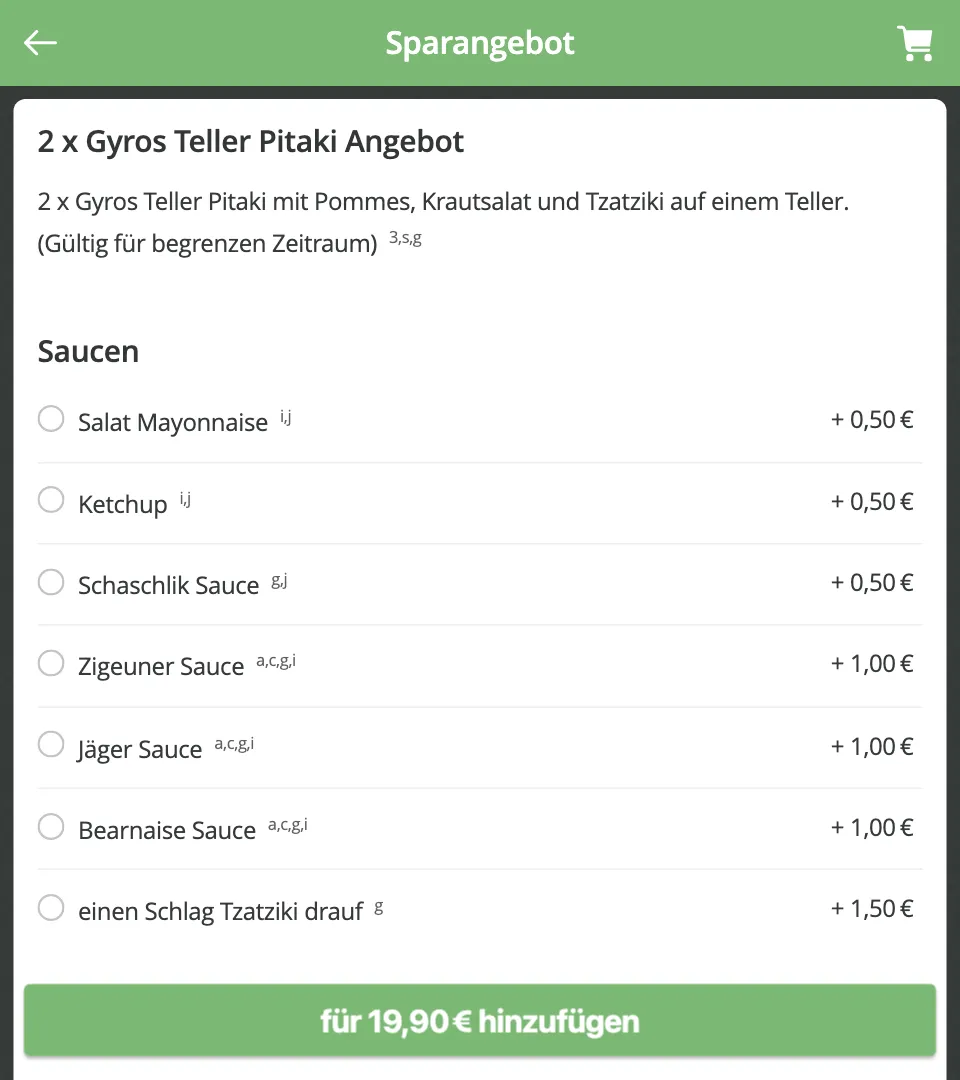Viewport: 960px width, 1080px height.
Task: Click the Salat Mayonnaise label text
Action: [x=173, y=422]
